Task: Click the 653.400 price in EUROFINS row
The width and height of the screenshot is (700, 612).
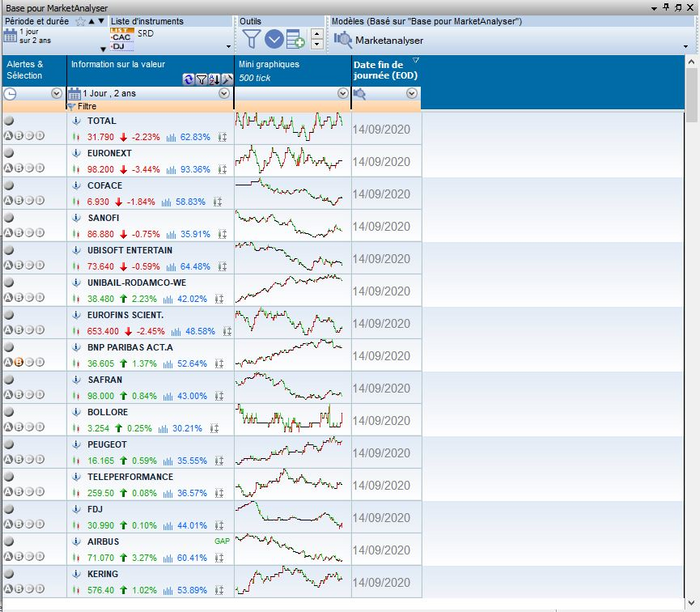Action: (x=103, y=331)
